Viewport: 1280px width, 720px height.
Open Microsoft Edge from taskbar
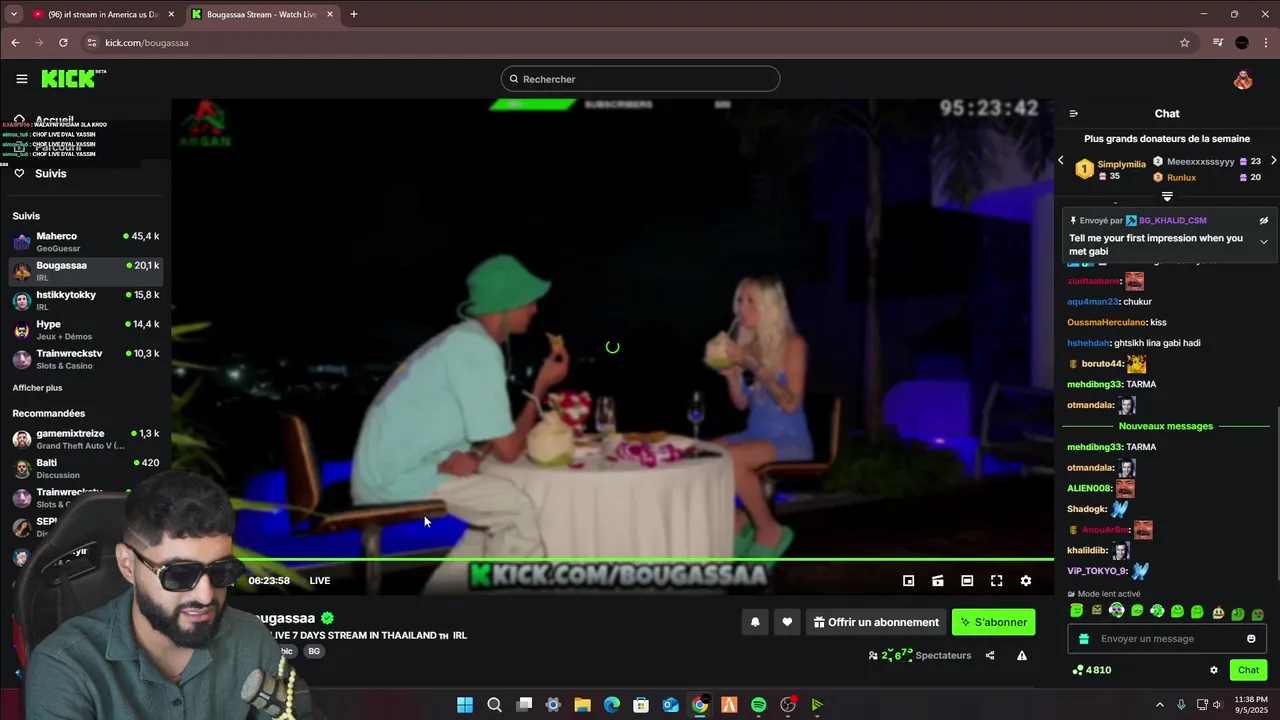tap(612, 705)
